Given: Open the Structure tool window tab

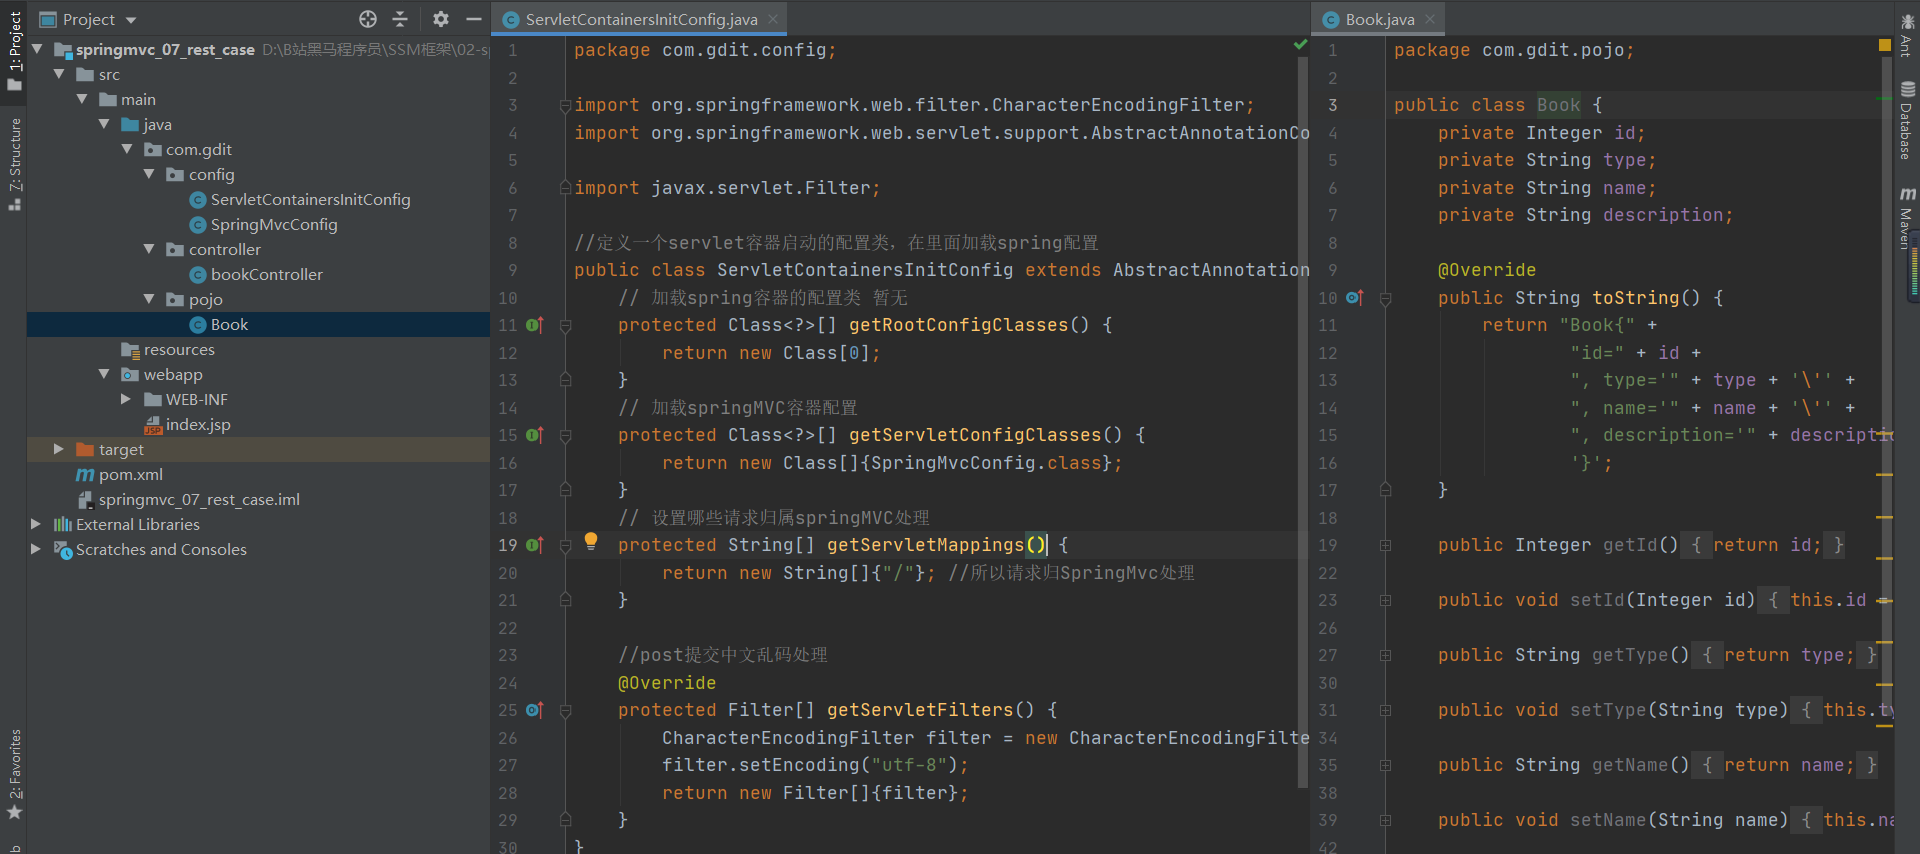Looking at the screenshot, I should pyautogui.click(x=14, y=163).
